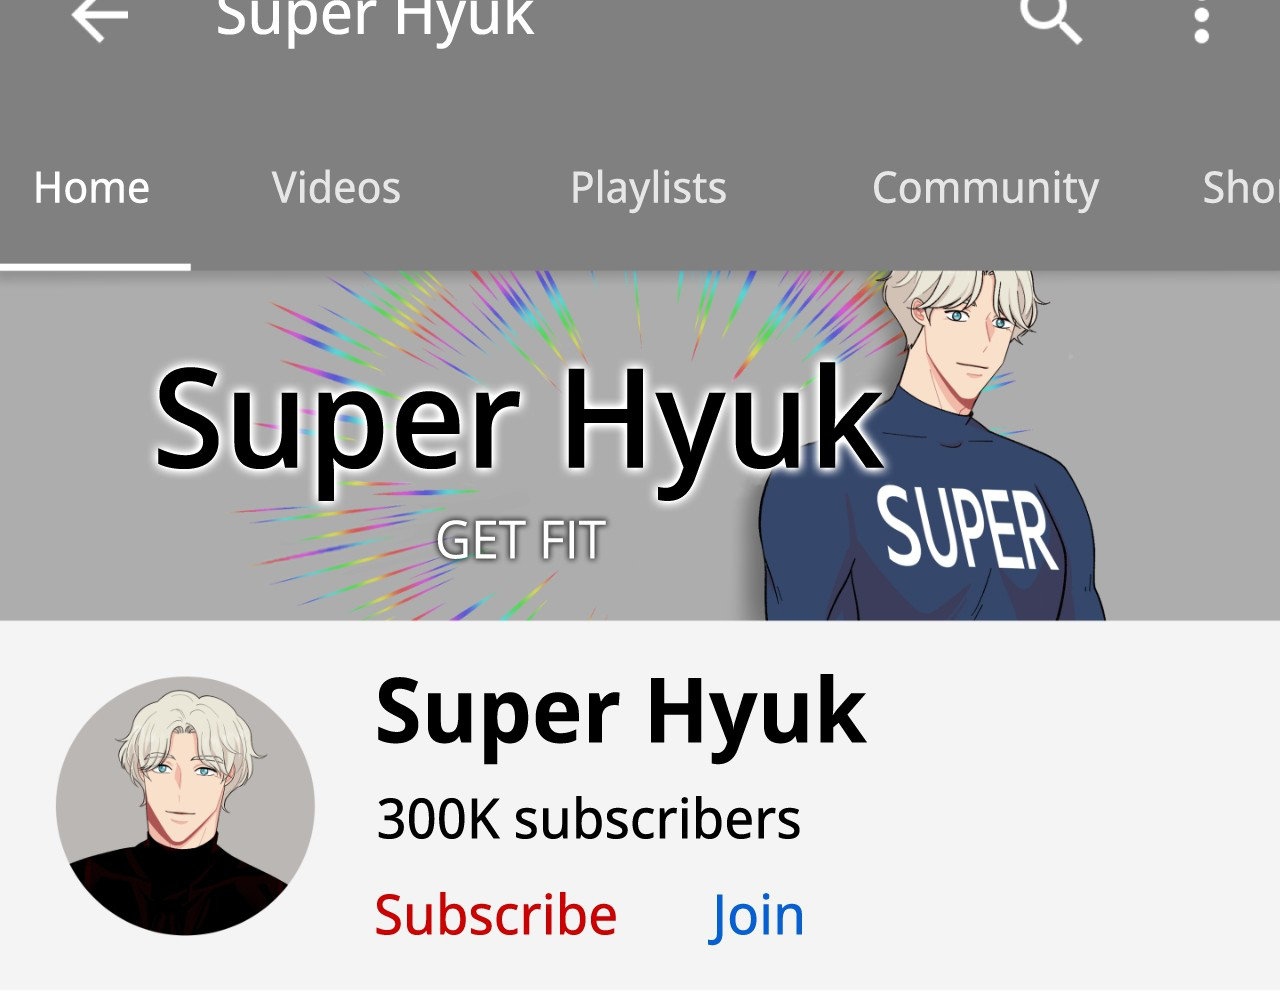Go to the Community tab
1280x1000 pixels.
pyautogui.click(x=985, y=188)
